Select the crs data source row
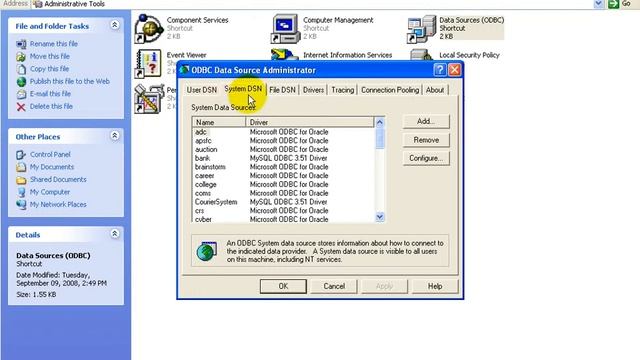Image resolution: width=640 pixels, height=360 pixels. click(283, 211)
